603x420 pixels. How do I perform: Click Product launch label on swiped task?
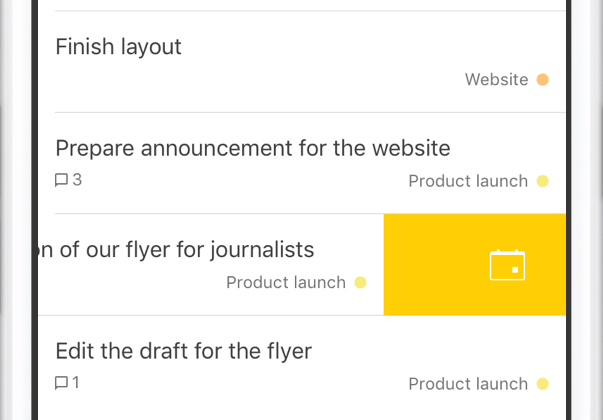coord(286,283)
